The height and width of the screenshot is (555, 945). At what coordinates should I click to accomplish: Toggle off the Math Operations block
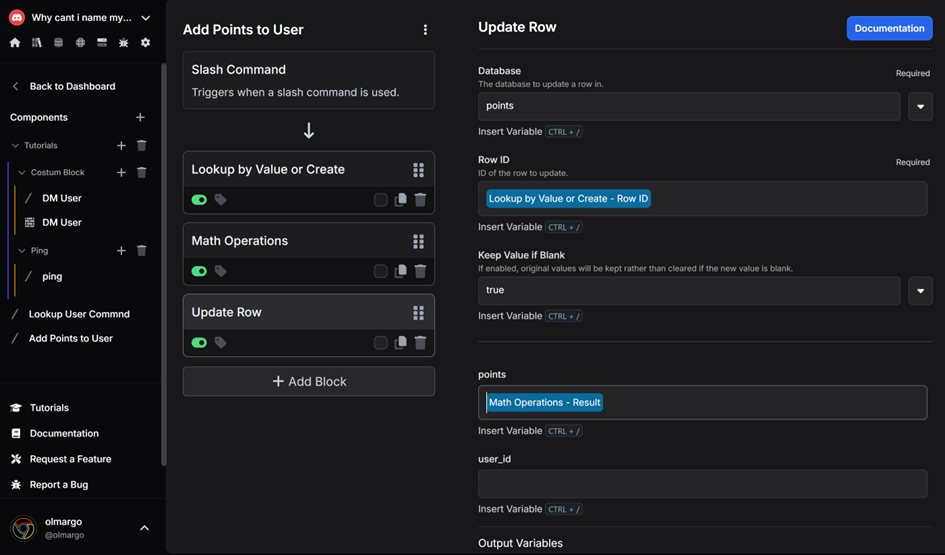point(199,271)
